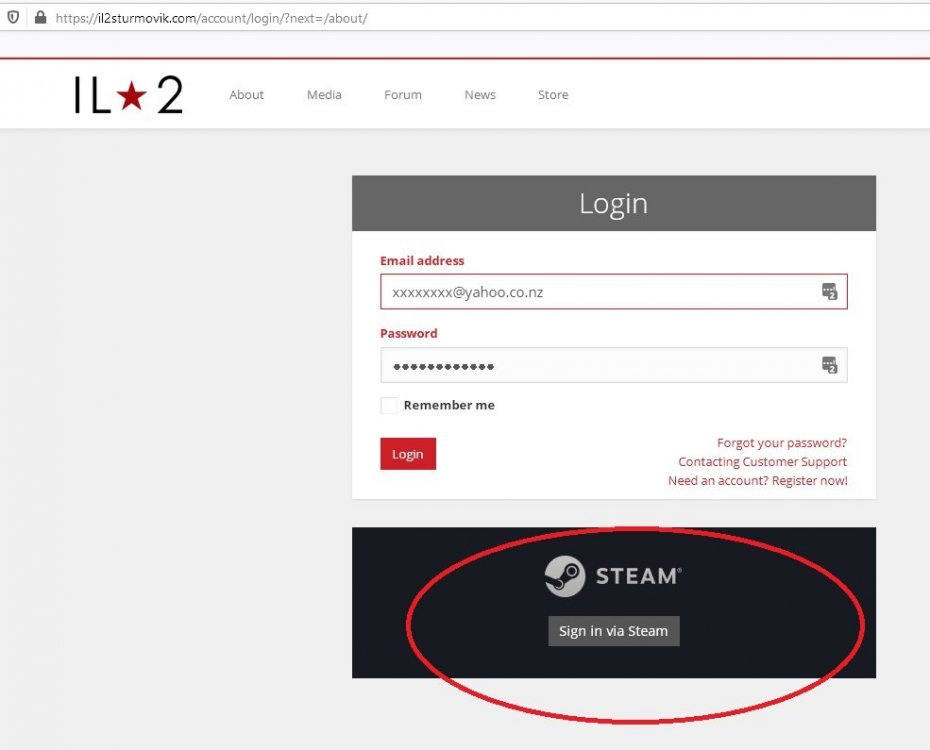Open the Forgot your password link
Viewport: 930px width, 750px height.
click(x=782, y=443)
